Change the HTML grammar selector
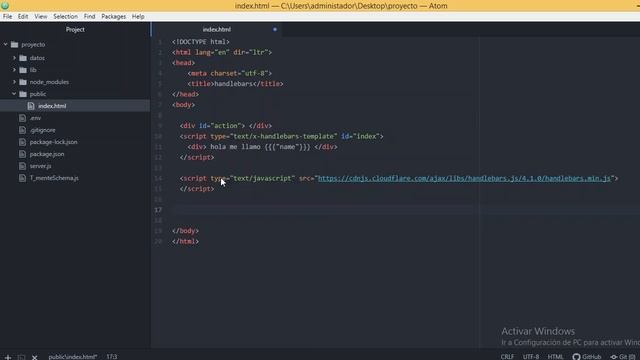The height and width of the screenshot is (360, 640). pyautogui.click(x=555, y=357)
